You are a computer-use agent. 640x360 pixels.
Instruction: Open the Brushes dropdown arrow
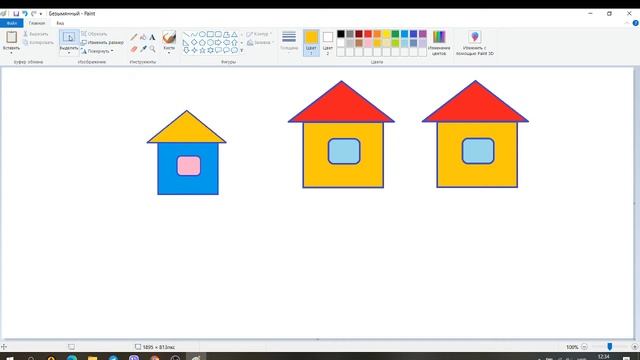pos(169,53)
